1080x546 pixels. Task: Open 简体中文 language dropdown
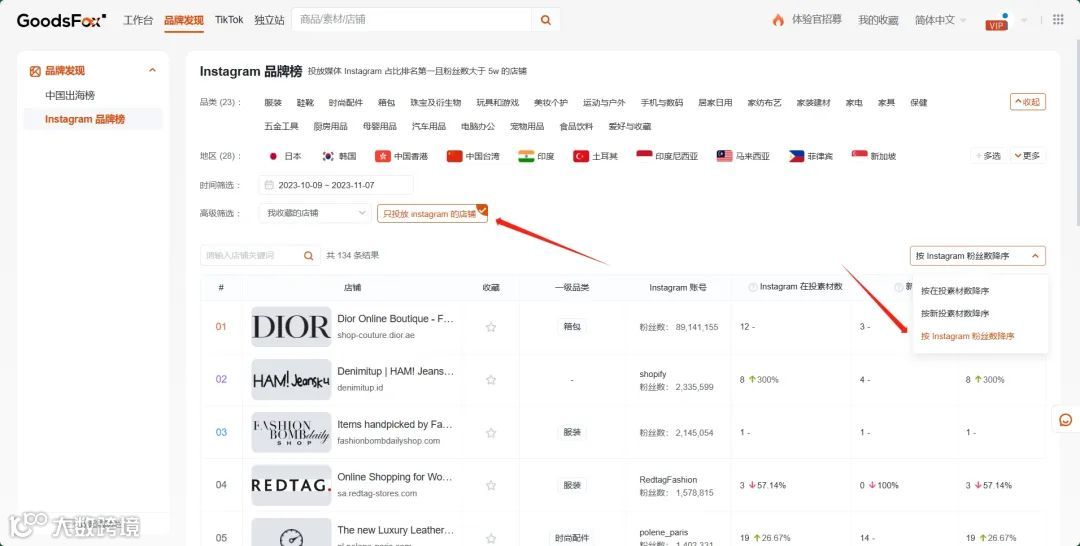coord(939,20)
